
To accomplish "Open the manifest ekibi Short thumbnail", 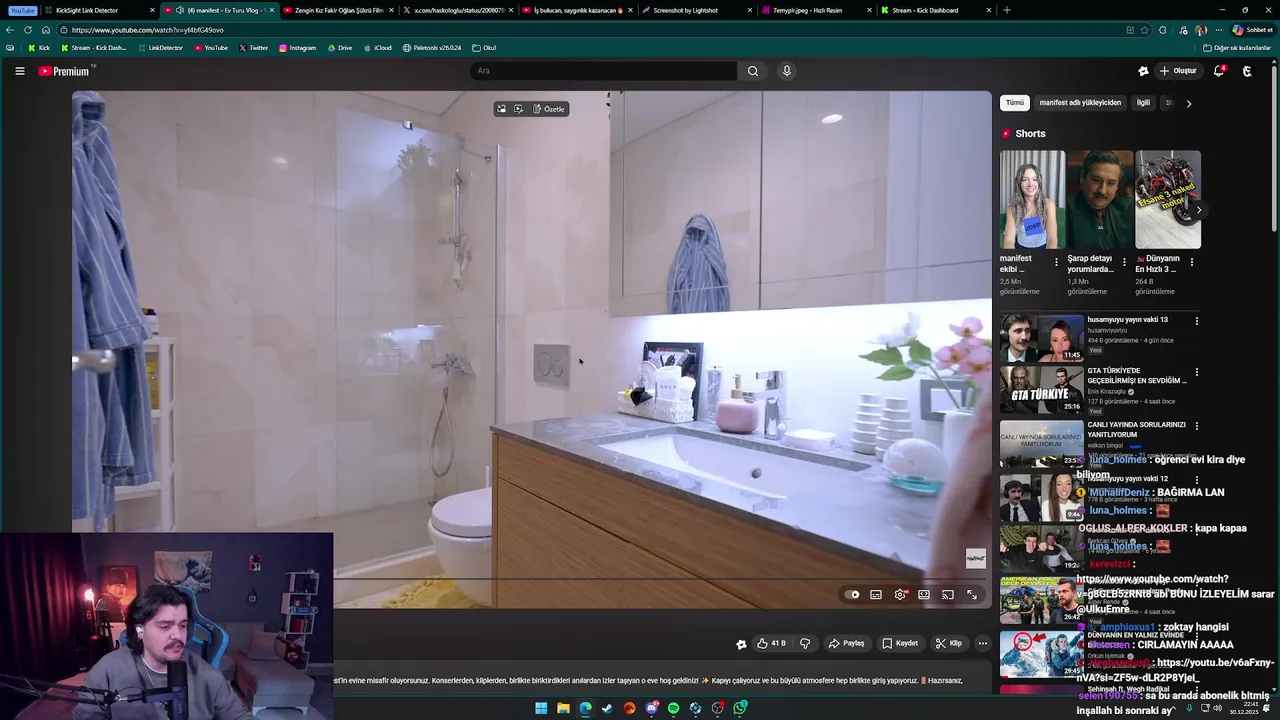I will coord(1032,199).
